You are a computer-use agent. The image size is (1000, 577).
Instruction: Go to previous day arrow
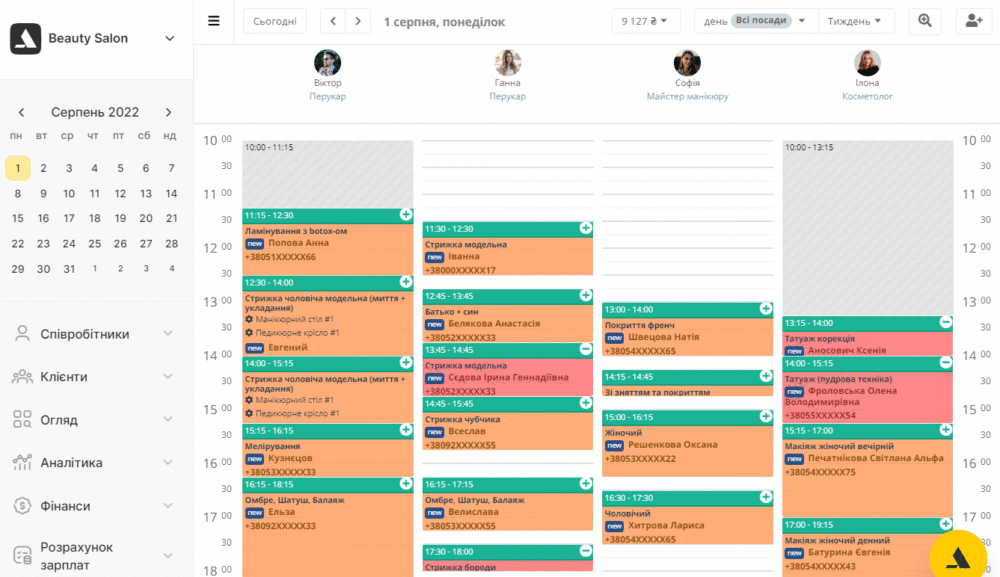[332, 21]
